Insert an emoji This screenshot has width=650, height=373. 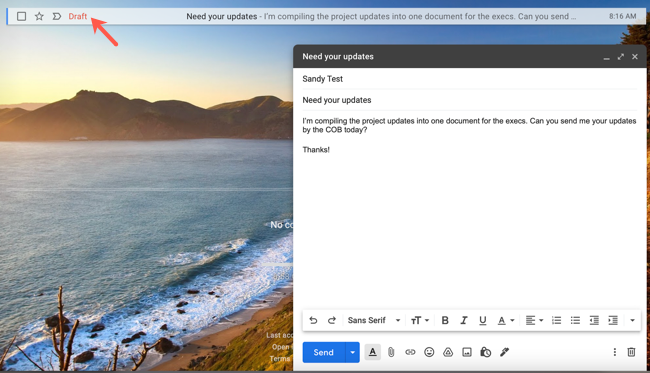click(429, 352)
